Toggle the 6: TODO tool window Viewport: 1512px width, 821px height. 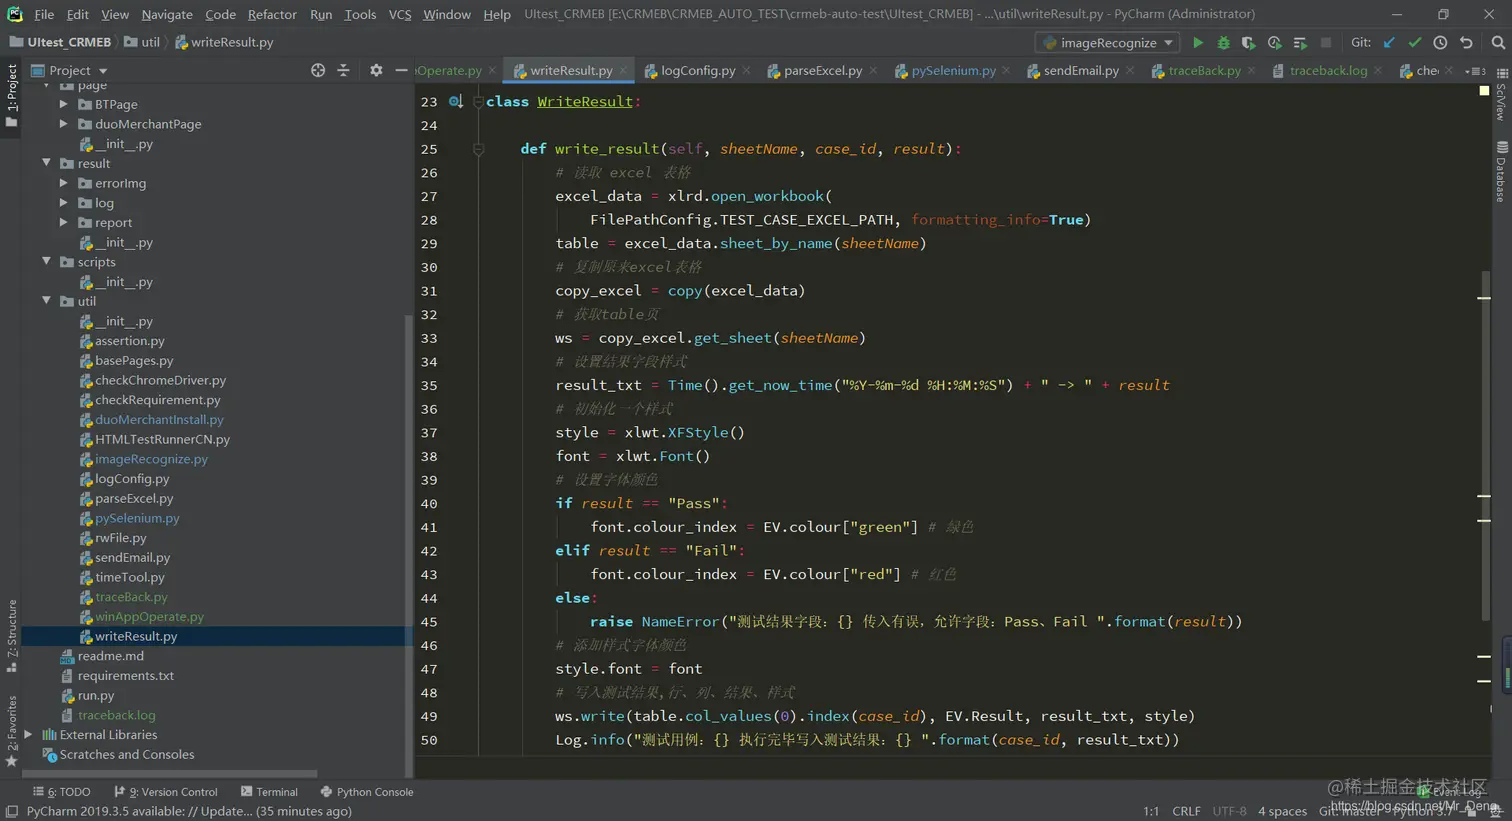tap(62, 792)
